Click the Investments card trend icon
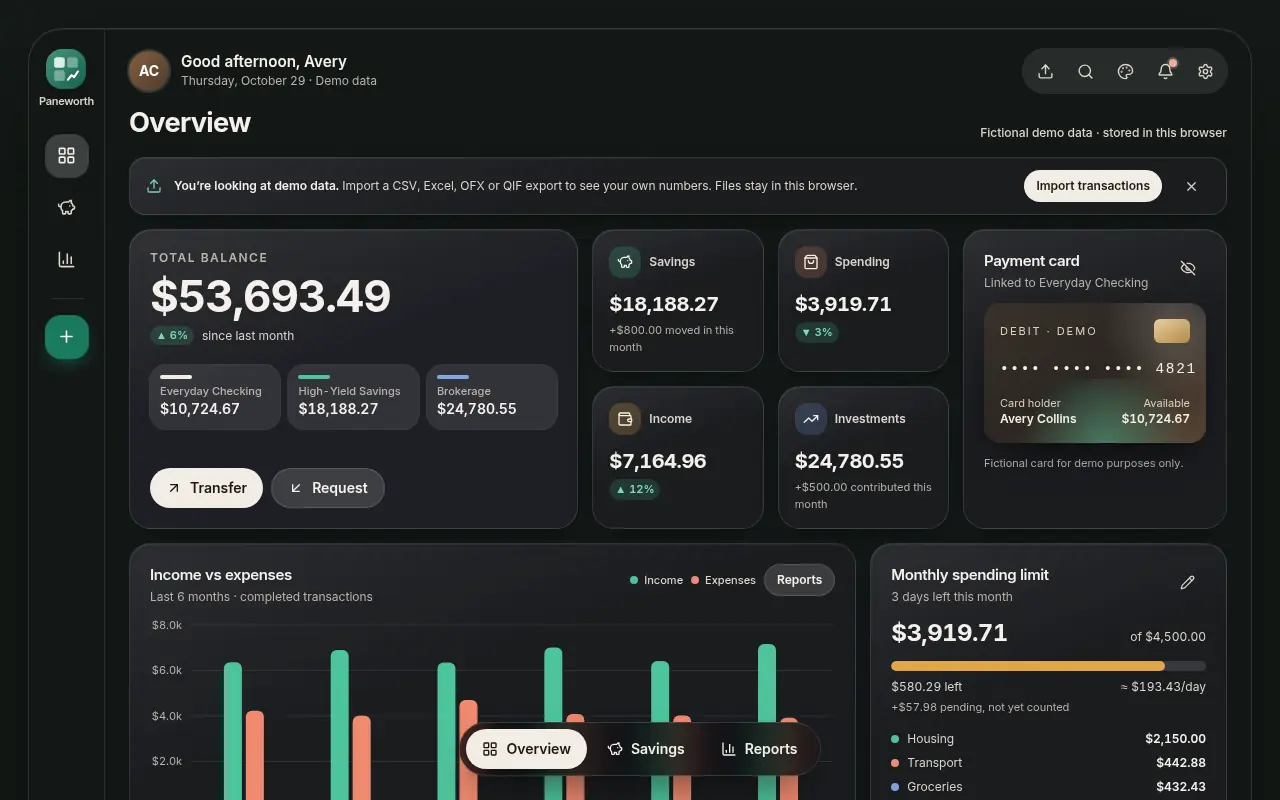Screen dimensions: 1280x800 pos(811,419)
